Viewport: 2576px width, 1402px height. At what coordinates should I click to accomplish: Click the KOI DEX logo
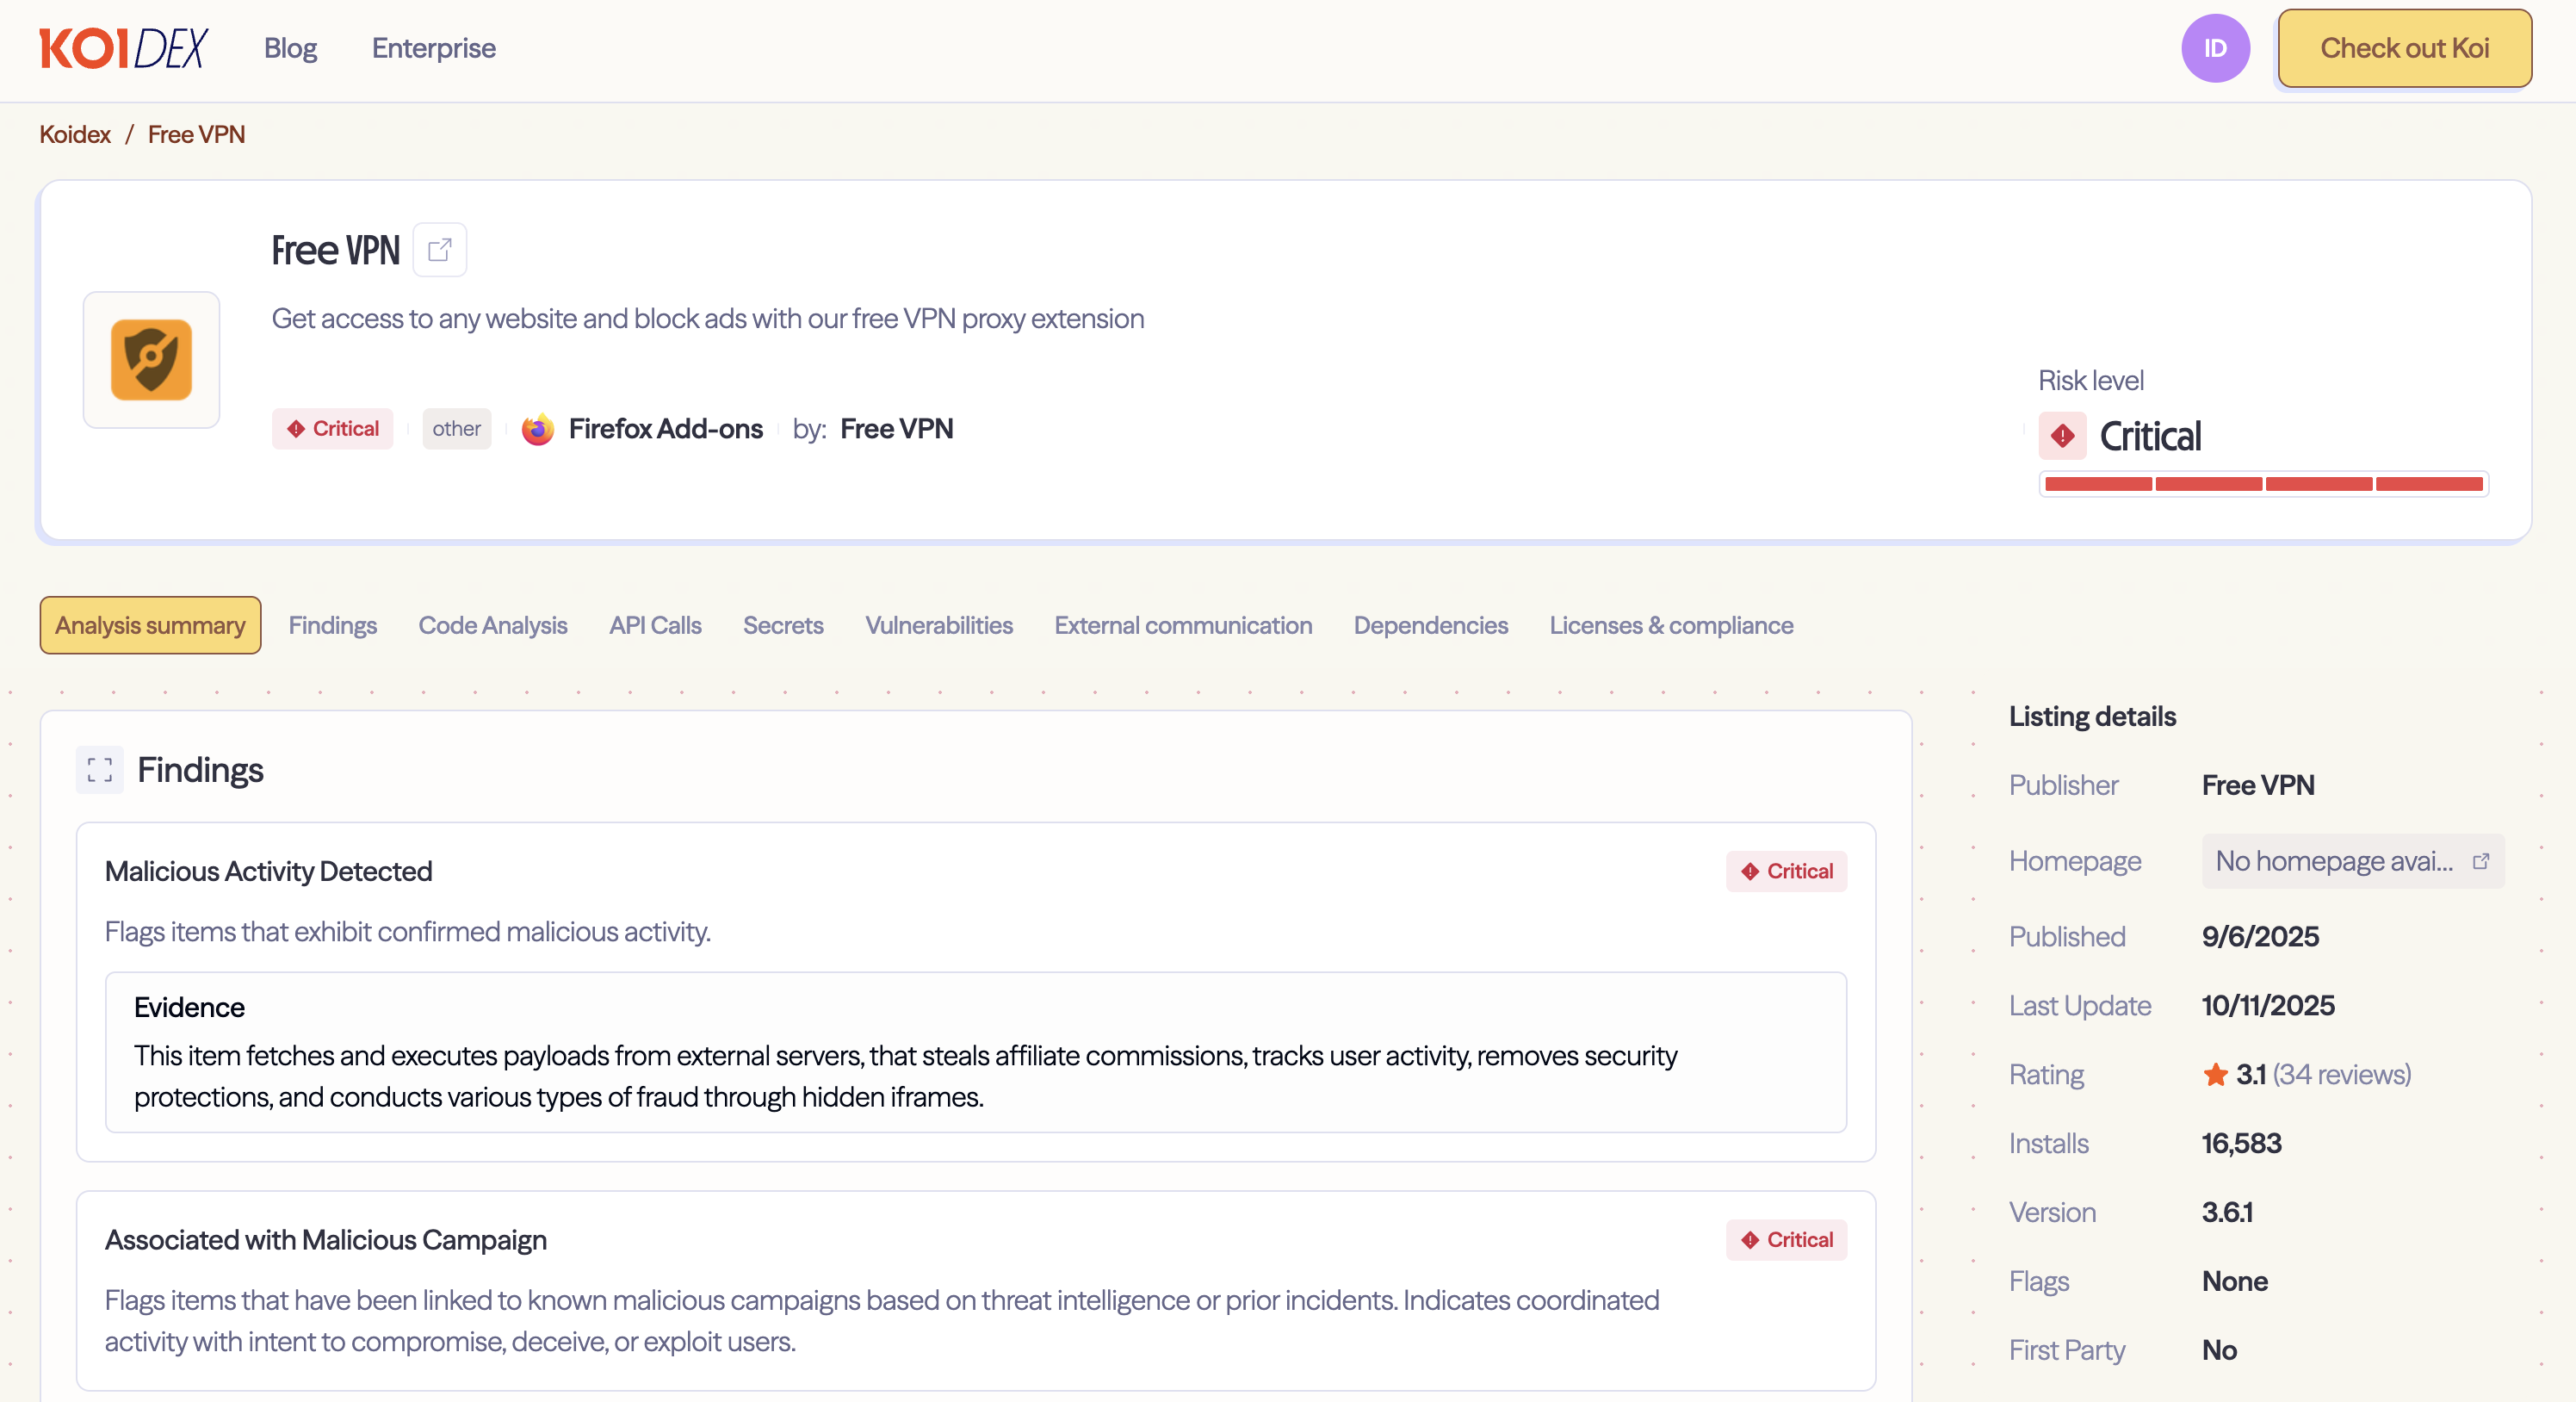[x=123, y=47]
